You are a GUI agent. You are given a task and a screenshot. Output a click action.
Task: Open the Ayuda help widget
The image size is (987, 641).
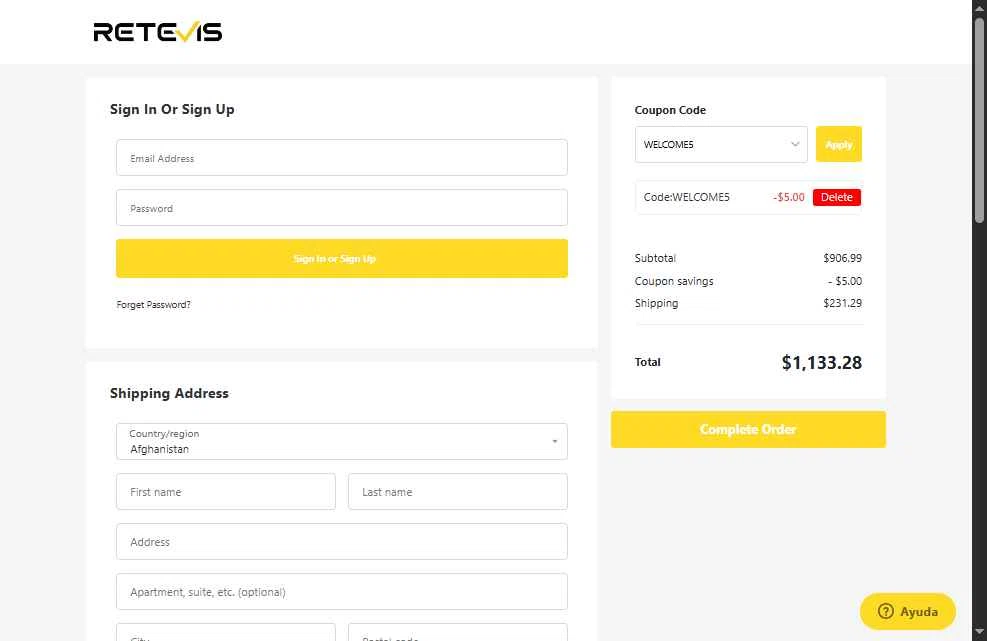(x=908, y=611)
